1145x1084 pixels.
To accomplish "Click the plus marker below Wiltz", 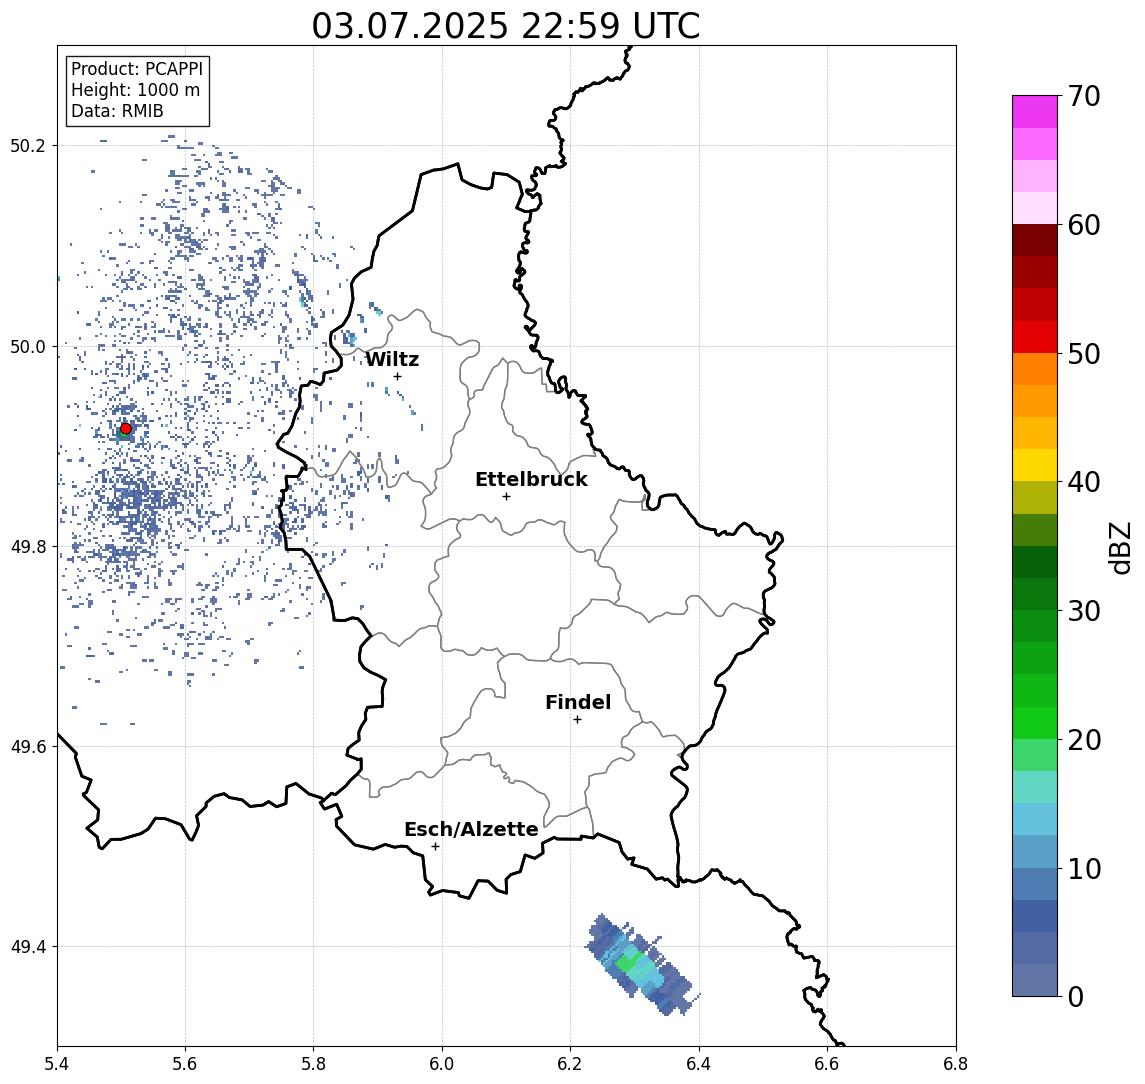I will click(397, 376).
